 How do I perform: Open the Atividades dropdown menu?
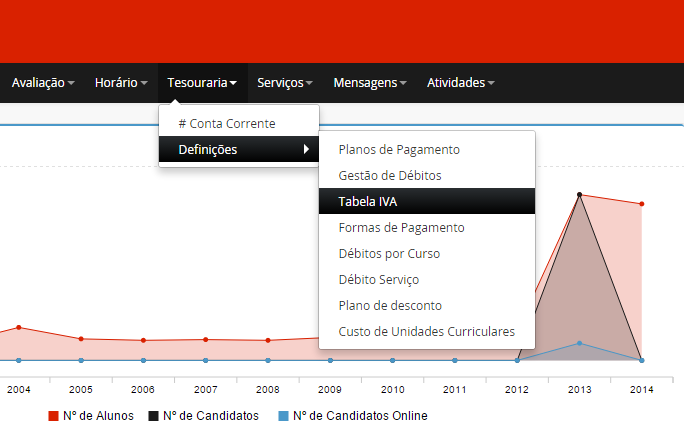(x=460, y=83)
